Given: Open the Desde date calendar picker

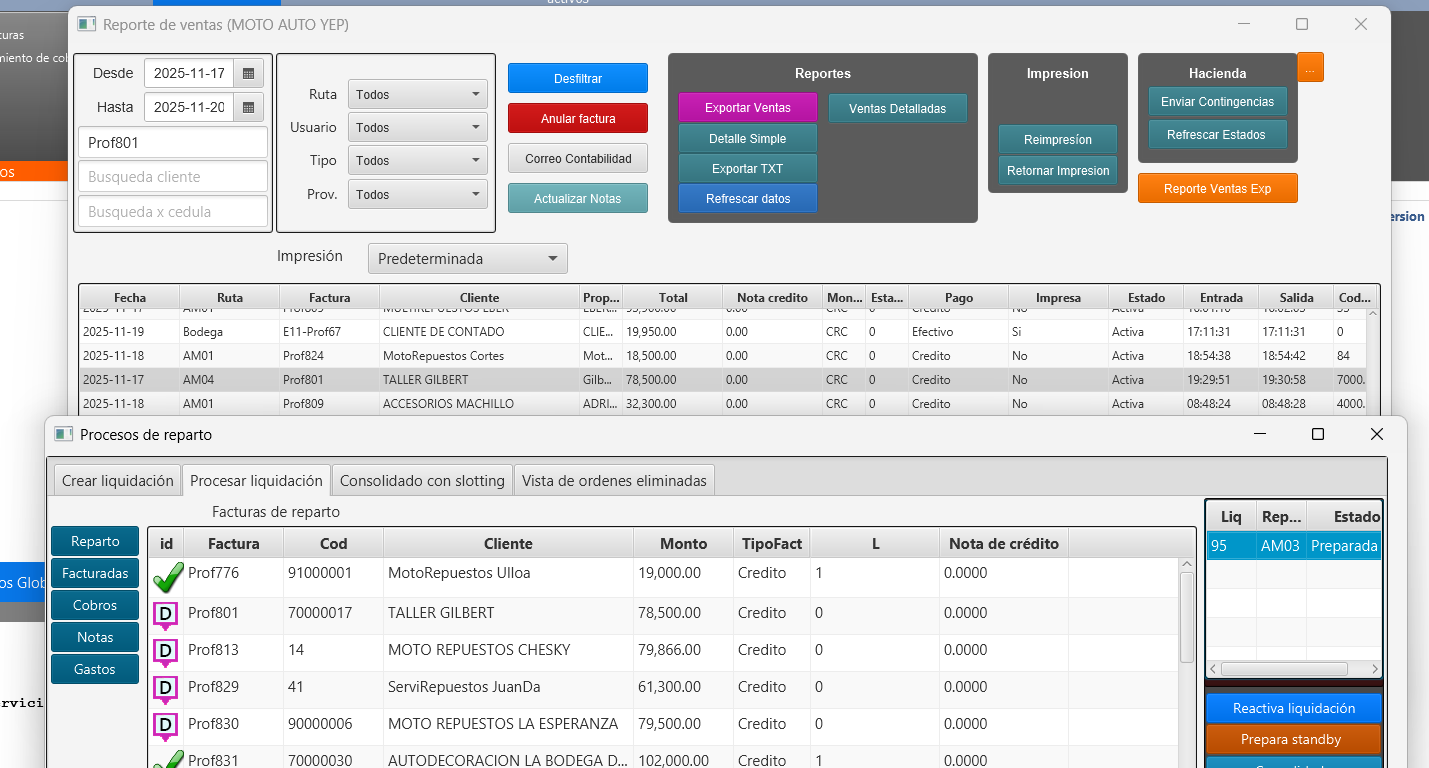Looking at the screenshot, I should [248, 74].
